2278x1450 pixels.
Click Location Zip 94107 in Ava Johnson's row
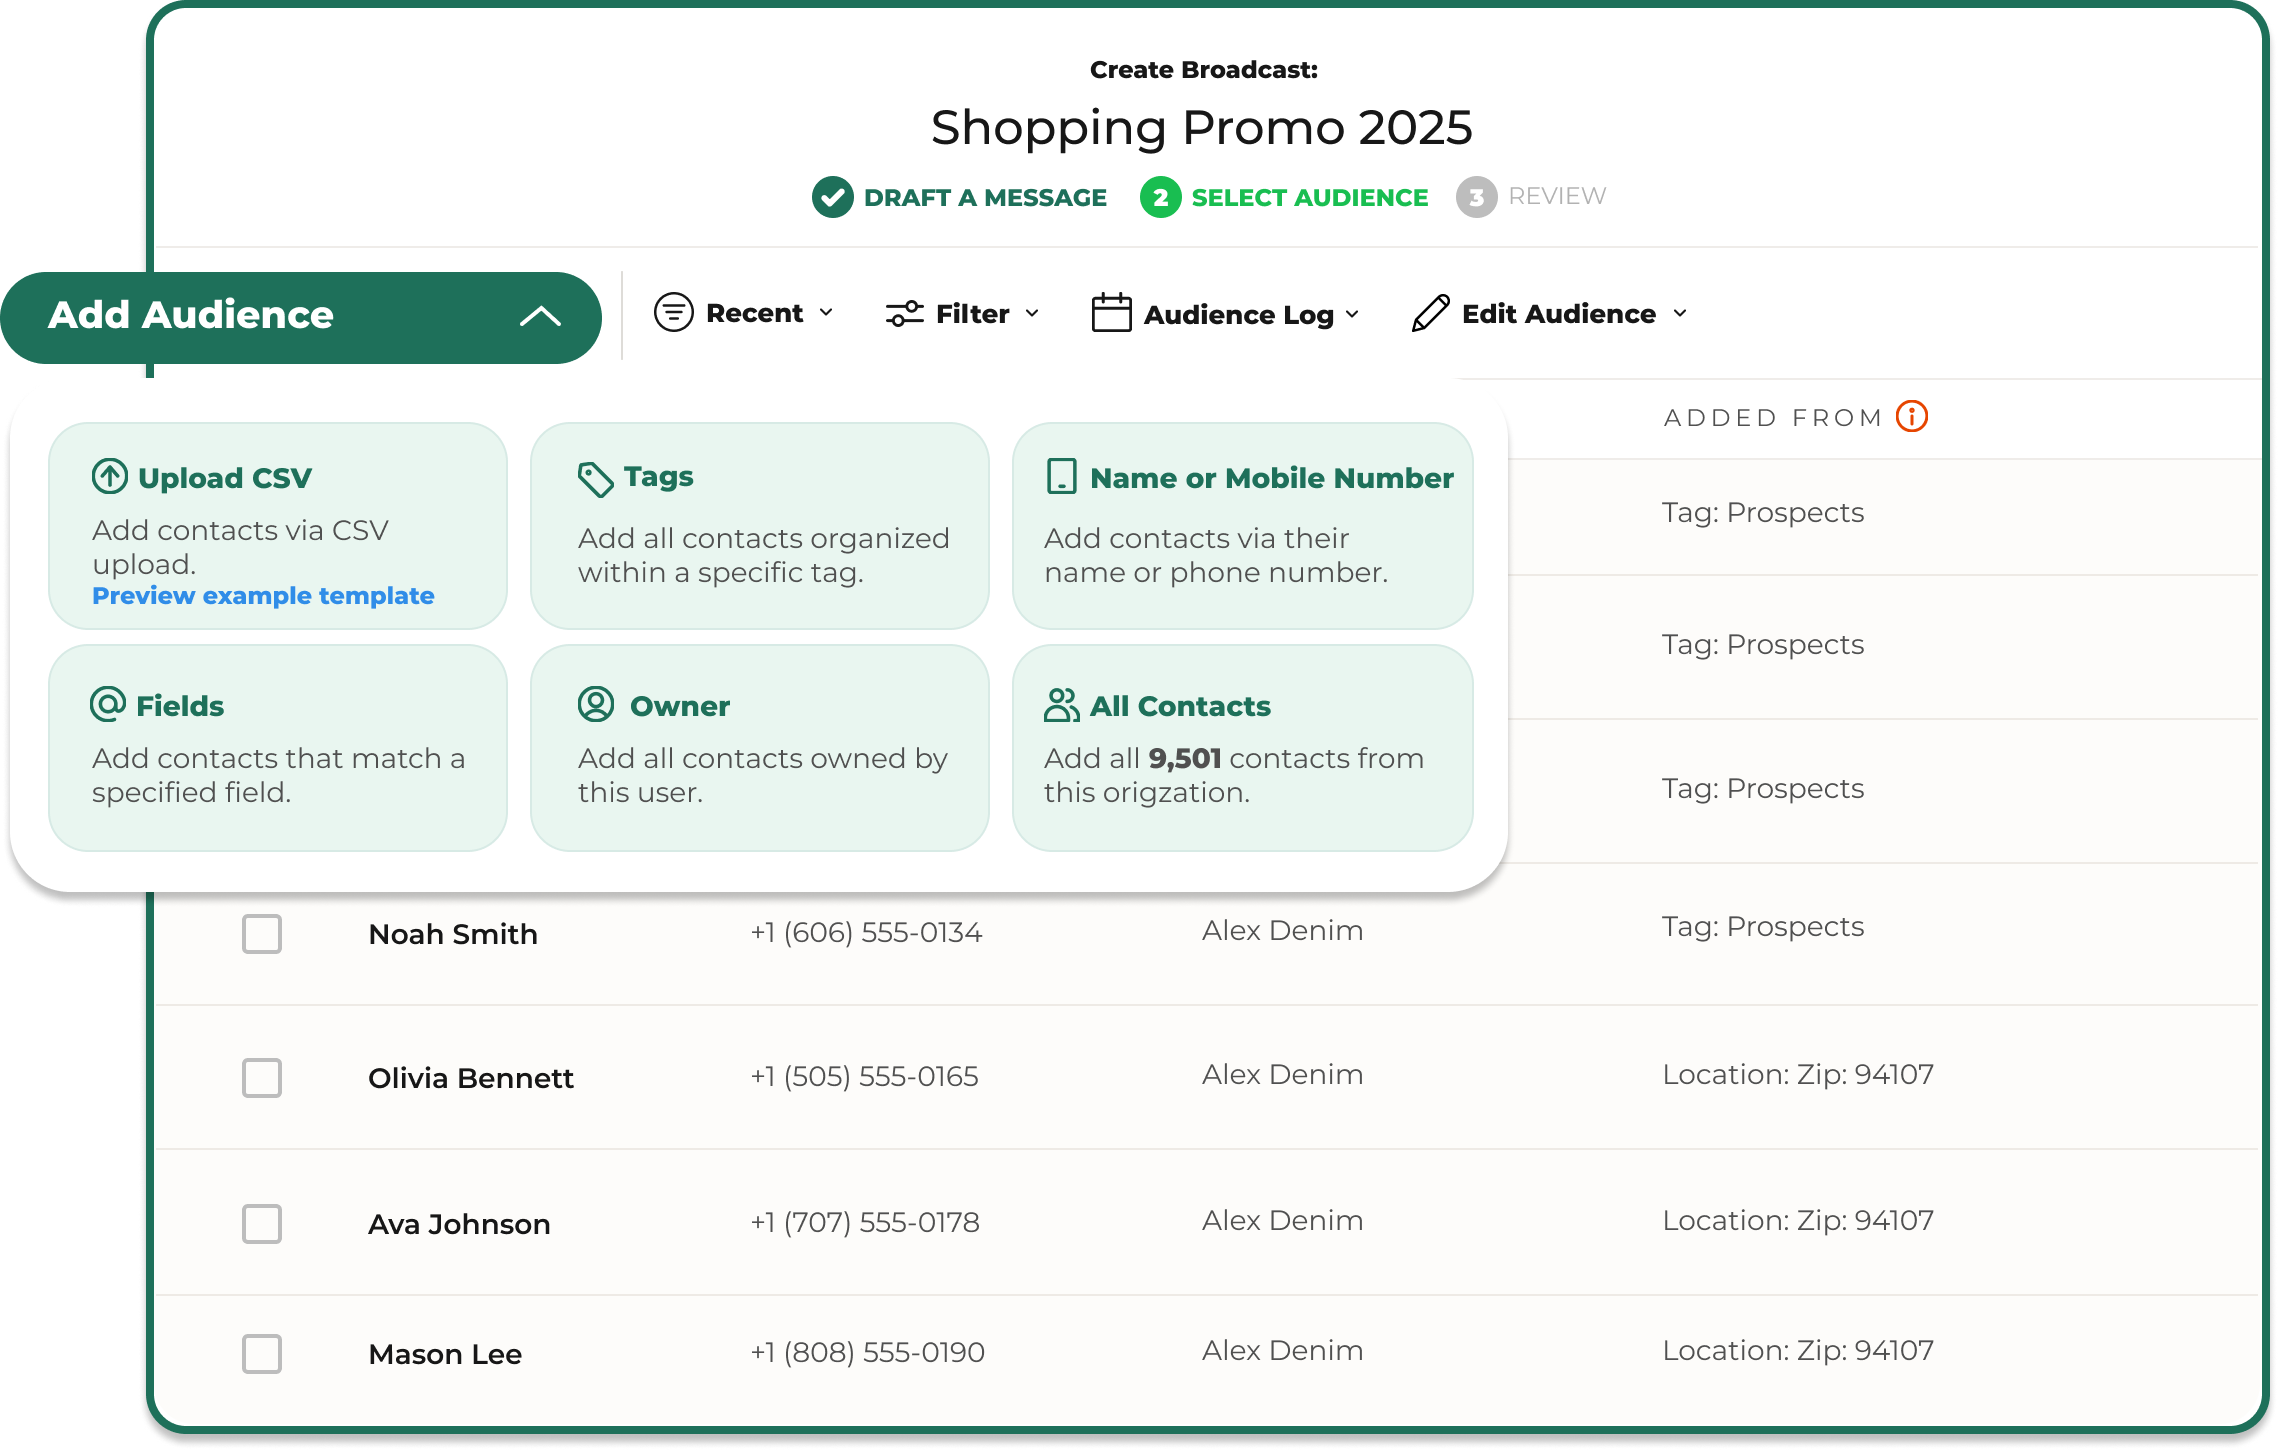click(1798, 1220)
